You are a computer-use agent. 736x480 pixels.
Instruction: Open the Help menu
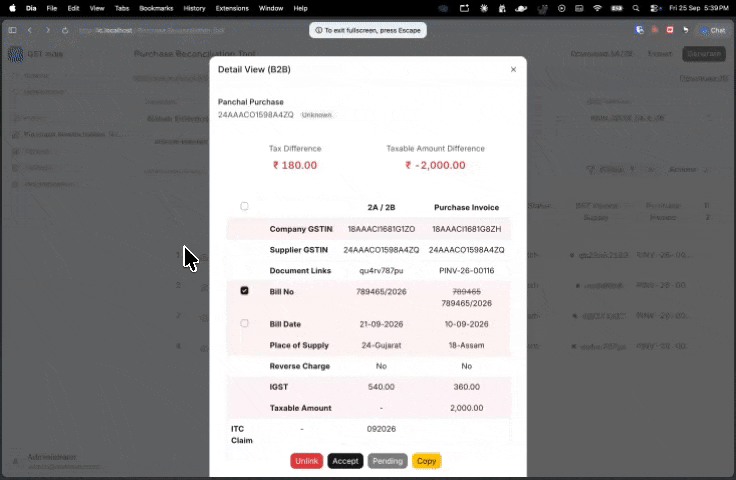(300, 8)
